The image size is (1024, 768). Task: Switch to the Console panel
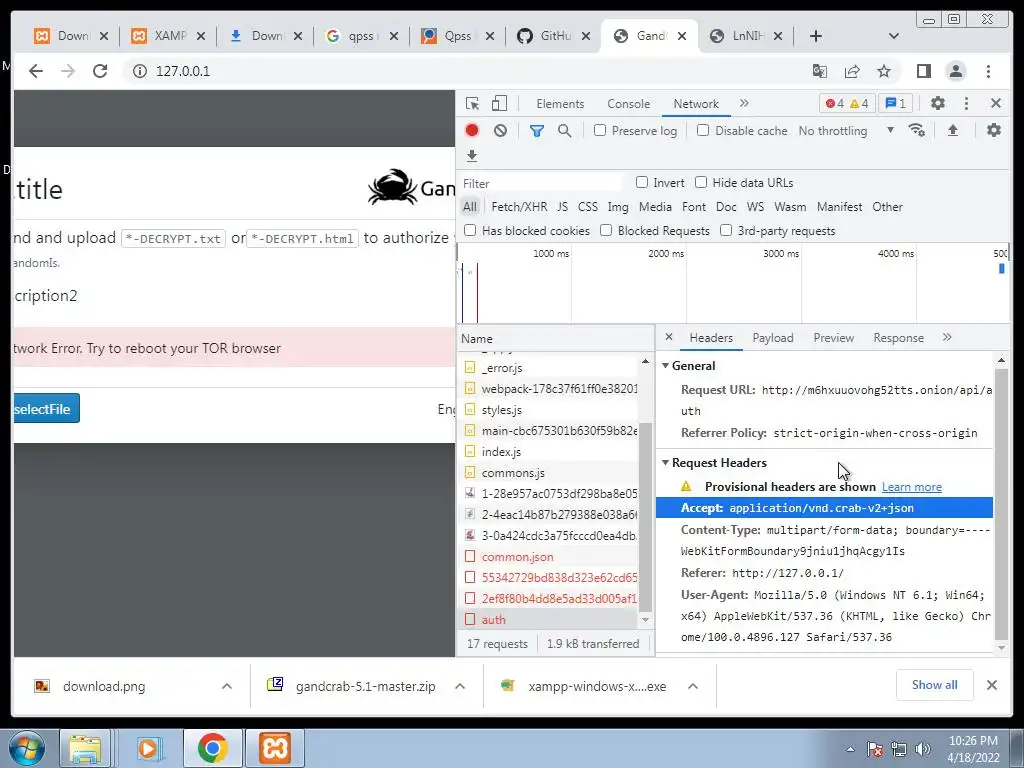pos(628,103)
